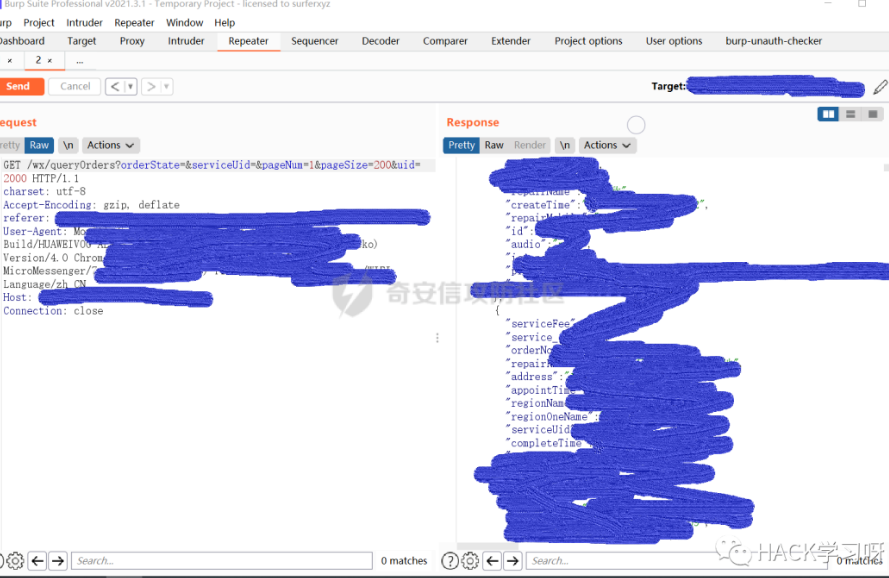Screen dimensions: 889x578
Task: Select Repeater request tab 2
Action: pos(39,60)
